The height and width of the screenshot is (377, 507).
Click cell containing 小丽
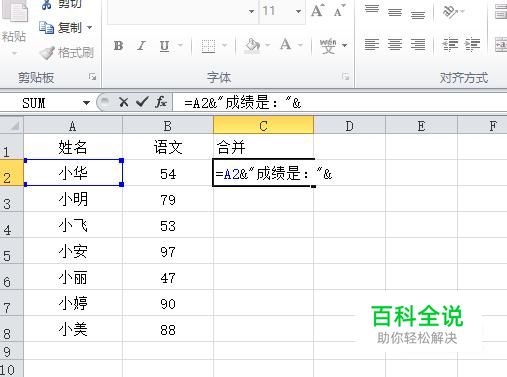point(73,277)
